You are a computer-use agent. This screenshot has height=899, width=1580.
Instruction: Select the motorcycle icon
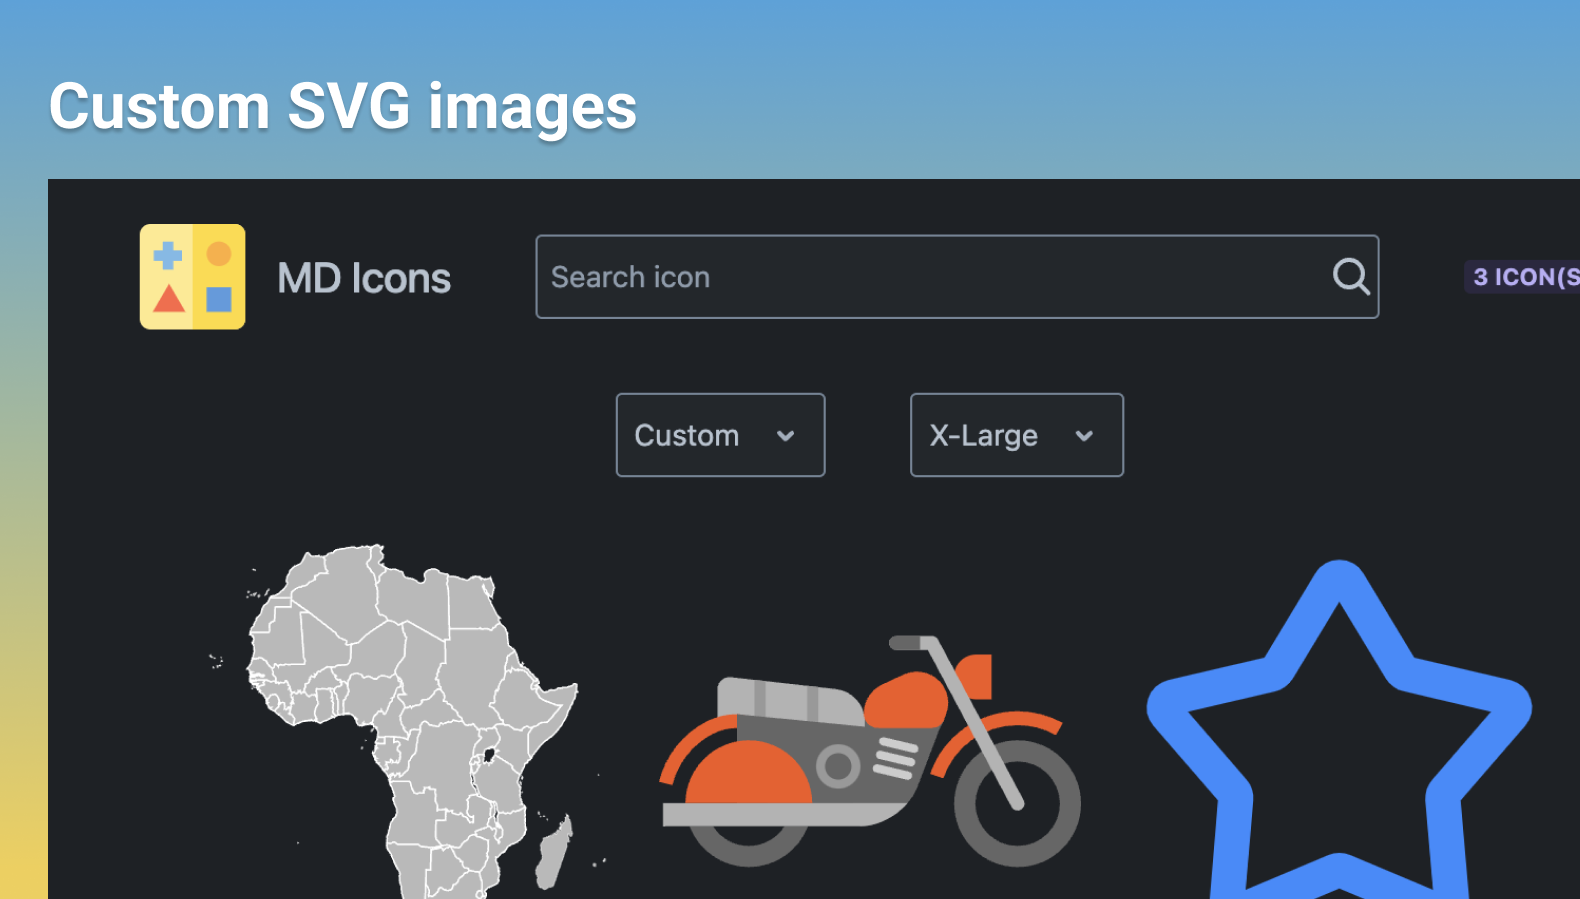tap(870, 750)
